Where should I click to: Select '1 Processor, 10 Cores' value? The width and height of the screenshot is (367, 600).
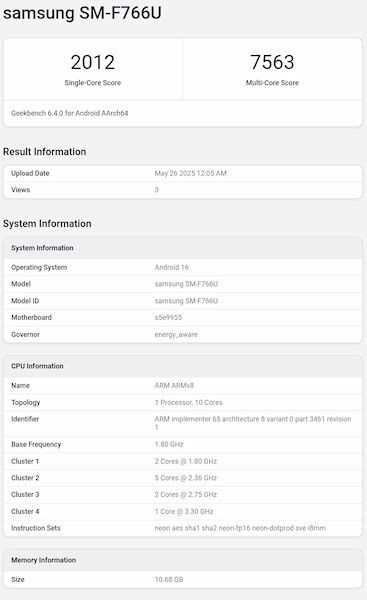188,403
